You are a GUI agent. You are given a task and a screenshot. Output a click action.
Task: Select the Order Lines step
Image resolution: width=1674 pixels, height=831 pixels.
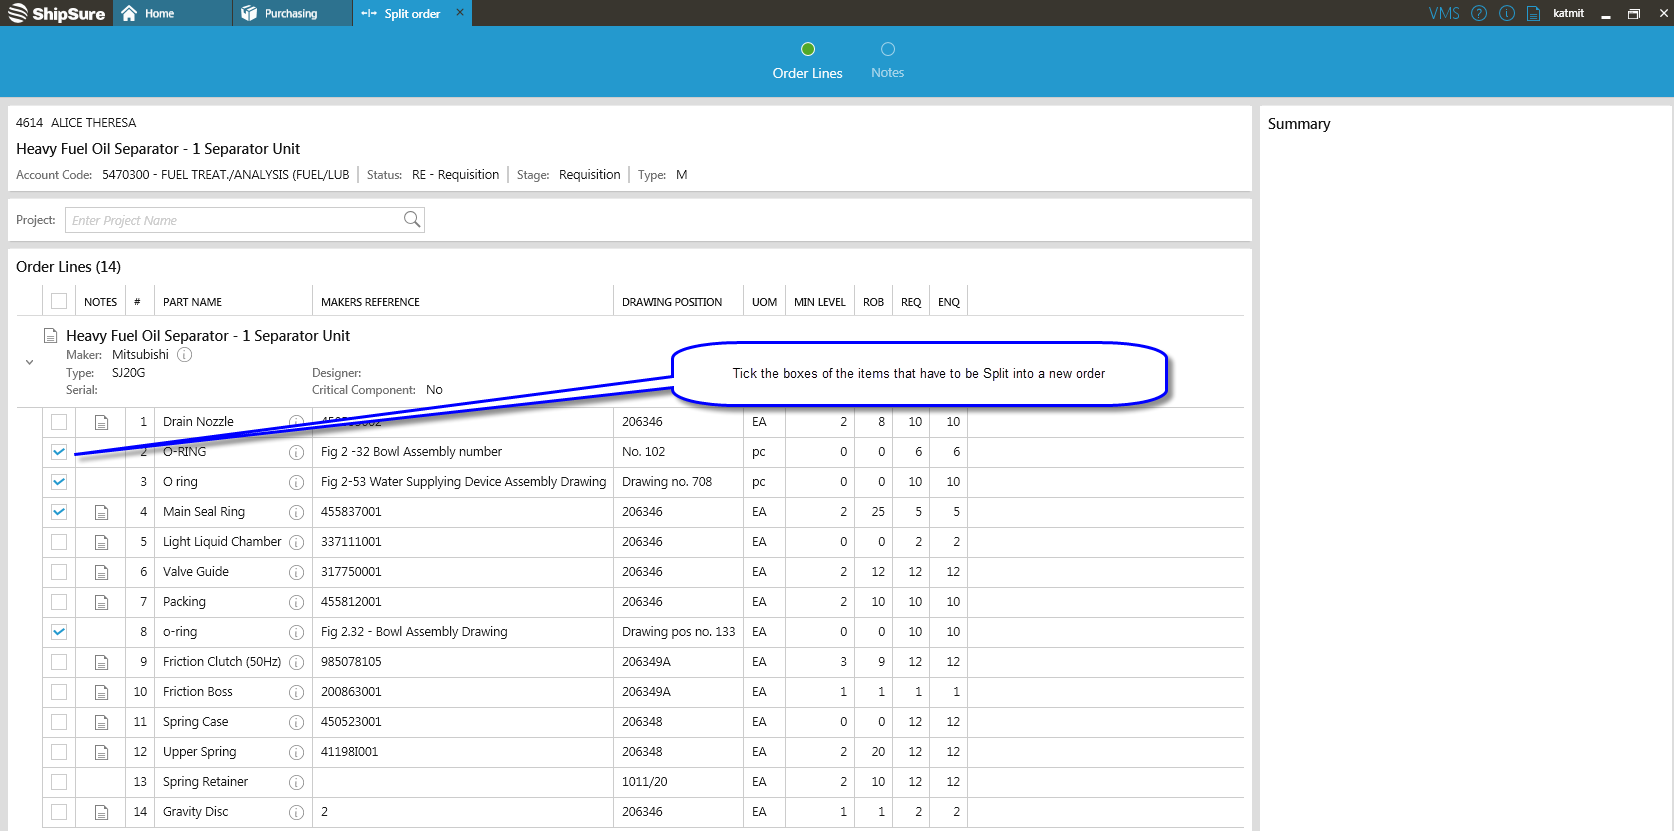pos(807,60)
